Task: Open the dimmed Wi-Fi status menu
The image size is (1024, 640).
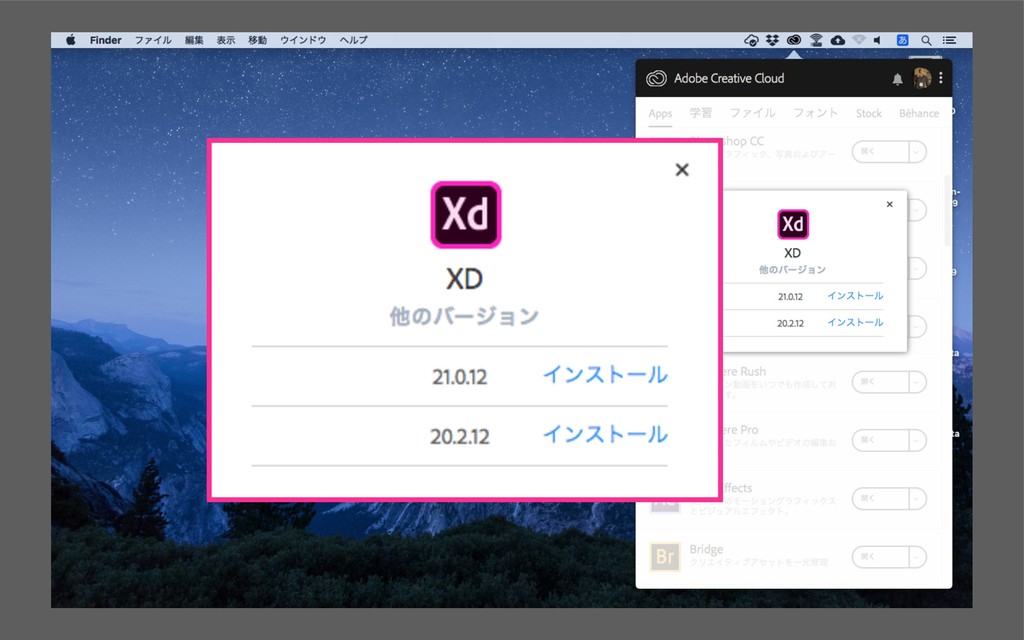Action: [859, 40]
